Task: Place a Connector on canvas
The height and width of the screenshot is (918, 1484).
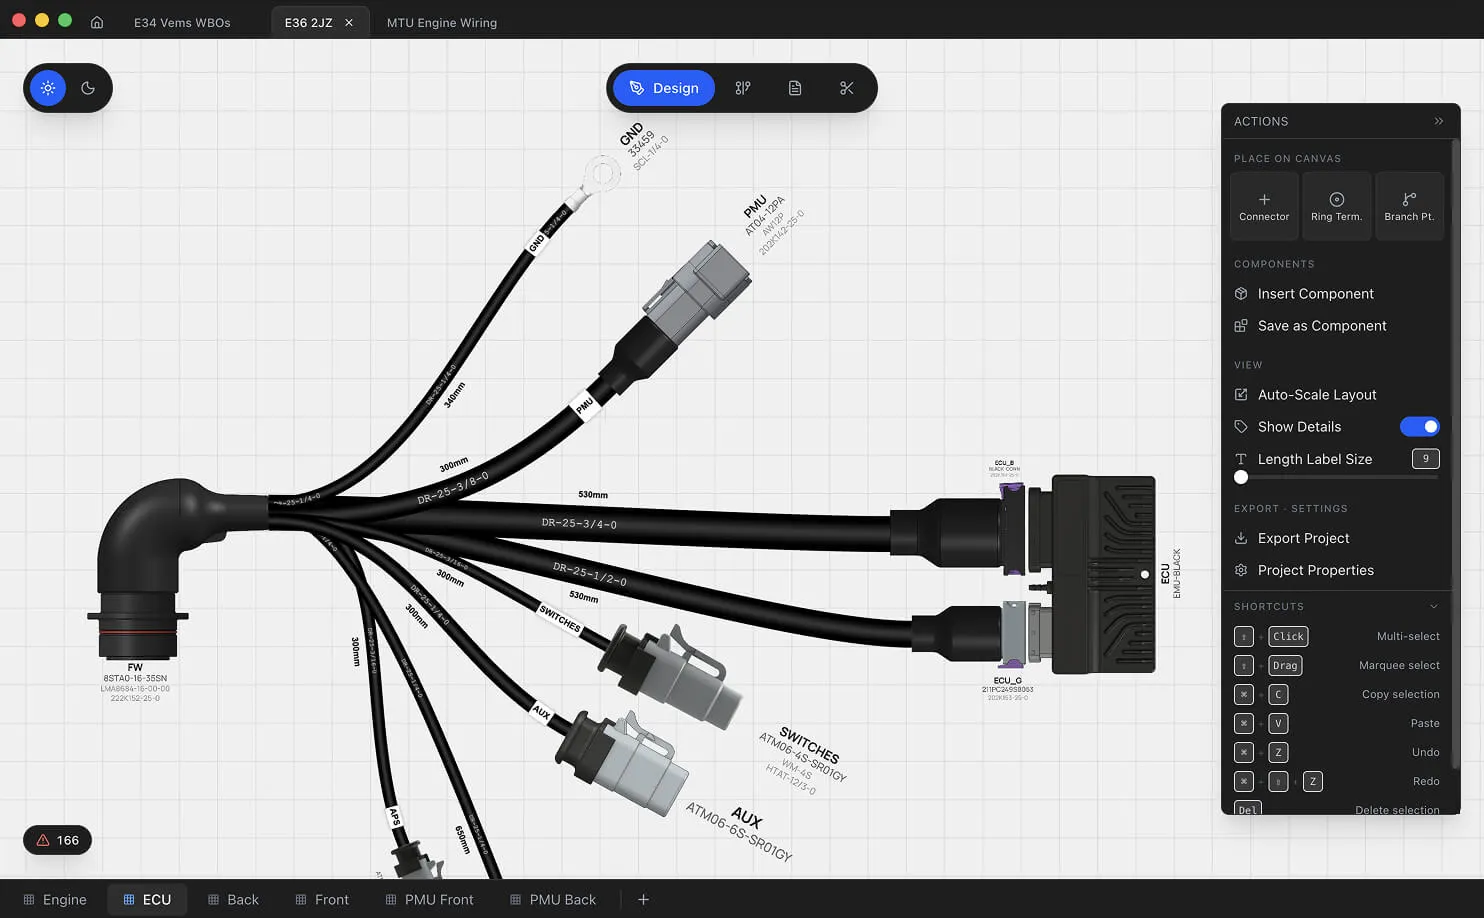Action: click(x=1264, y=206)
